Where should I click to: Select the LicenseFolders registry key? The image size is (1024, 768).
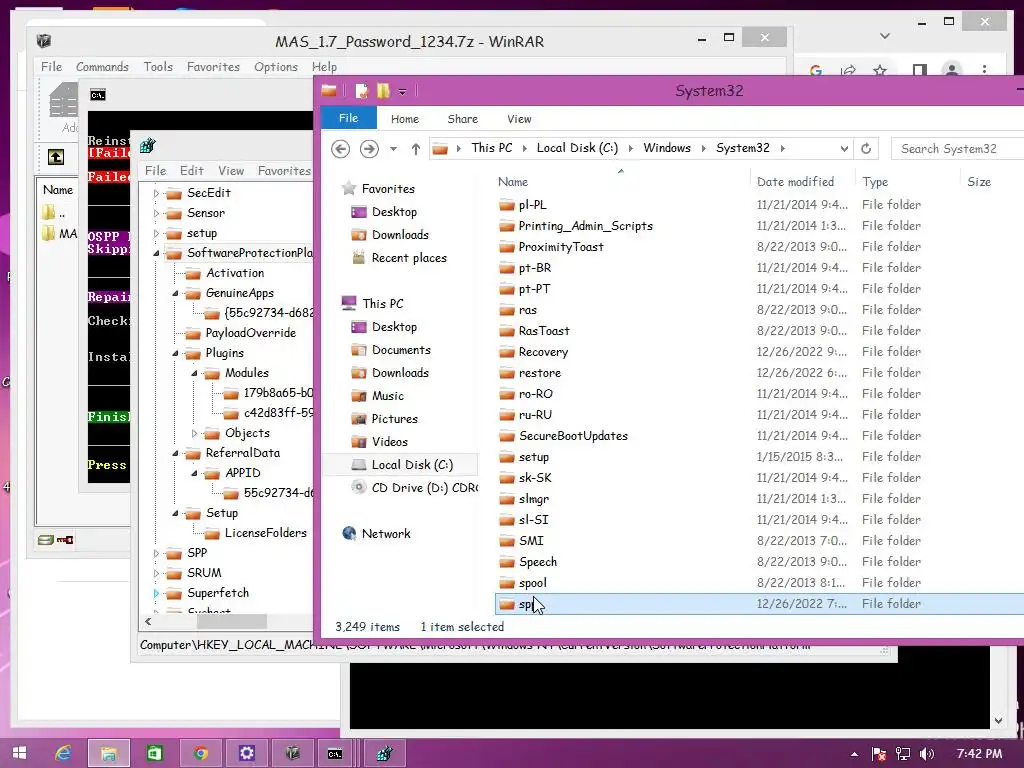[265, 533]
